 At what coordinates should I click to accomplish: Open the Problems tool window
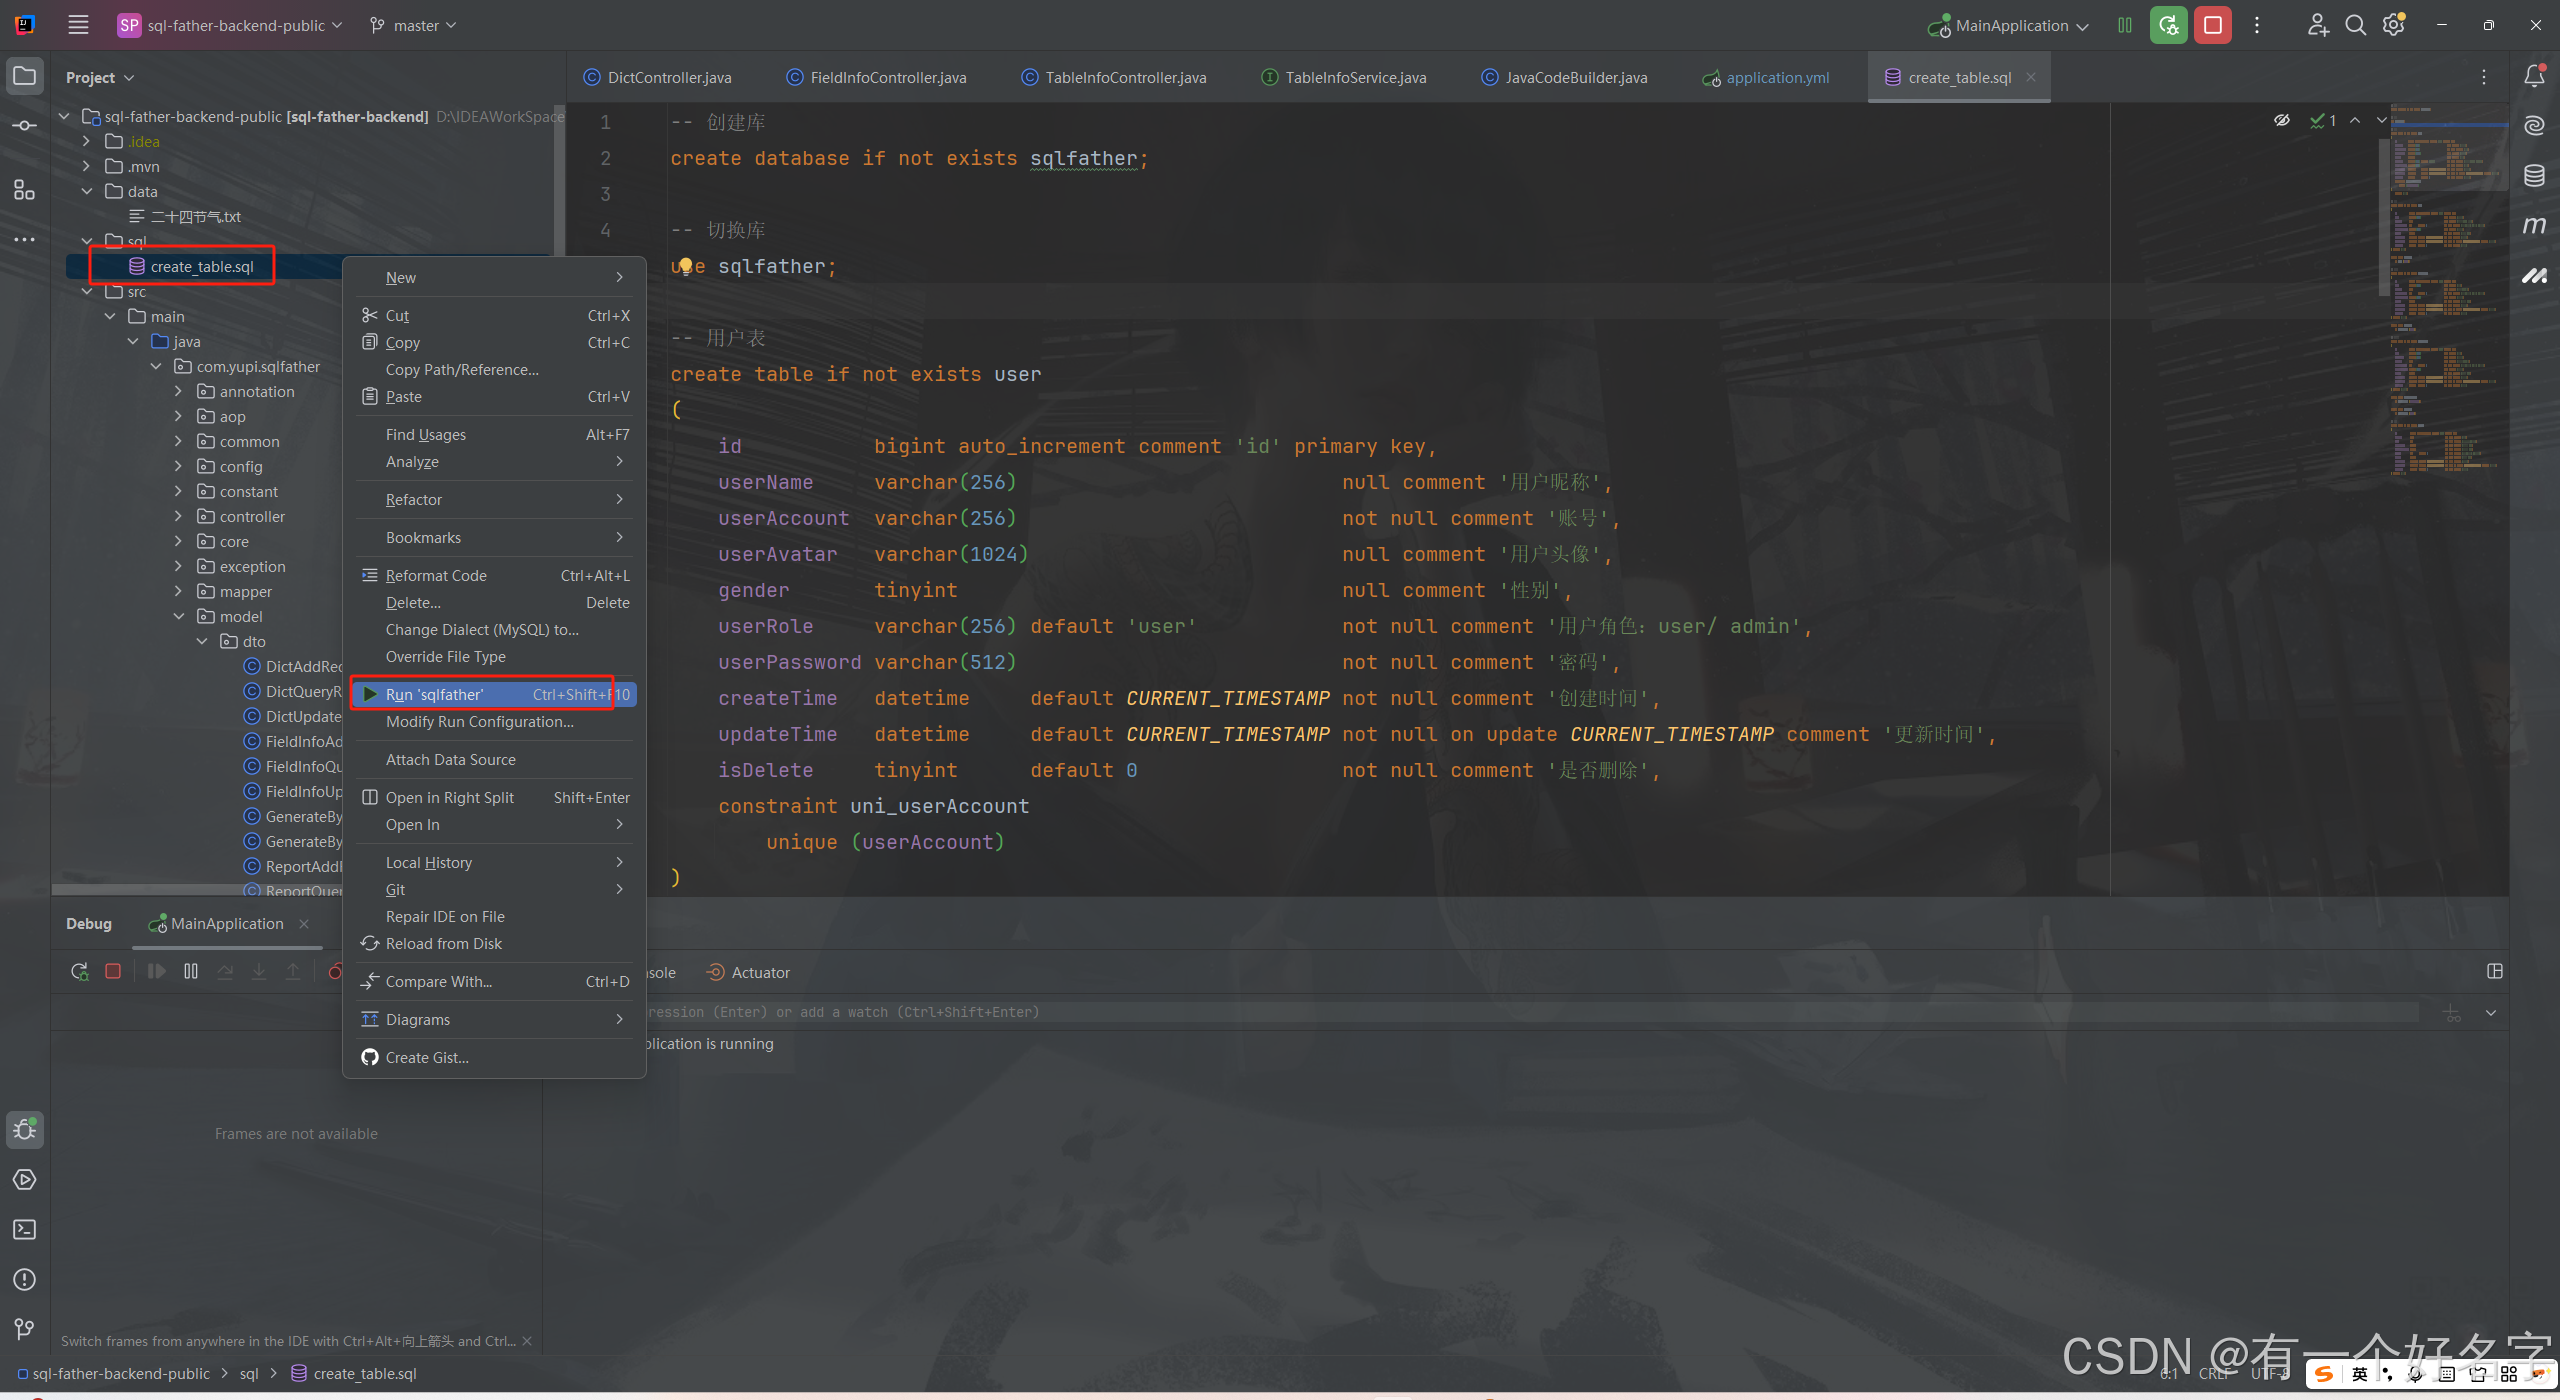[25, 1280]
